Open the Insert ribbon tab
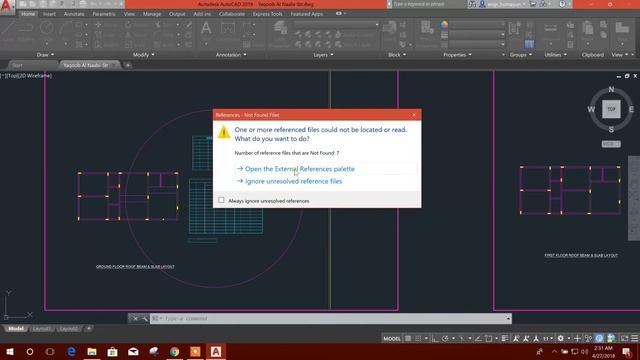The image size is (640, 360). tap(49, 14)
